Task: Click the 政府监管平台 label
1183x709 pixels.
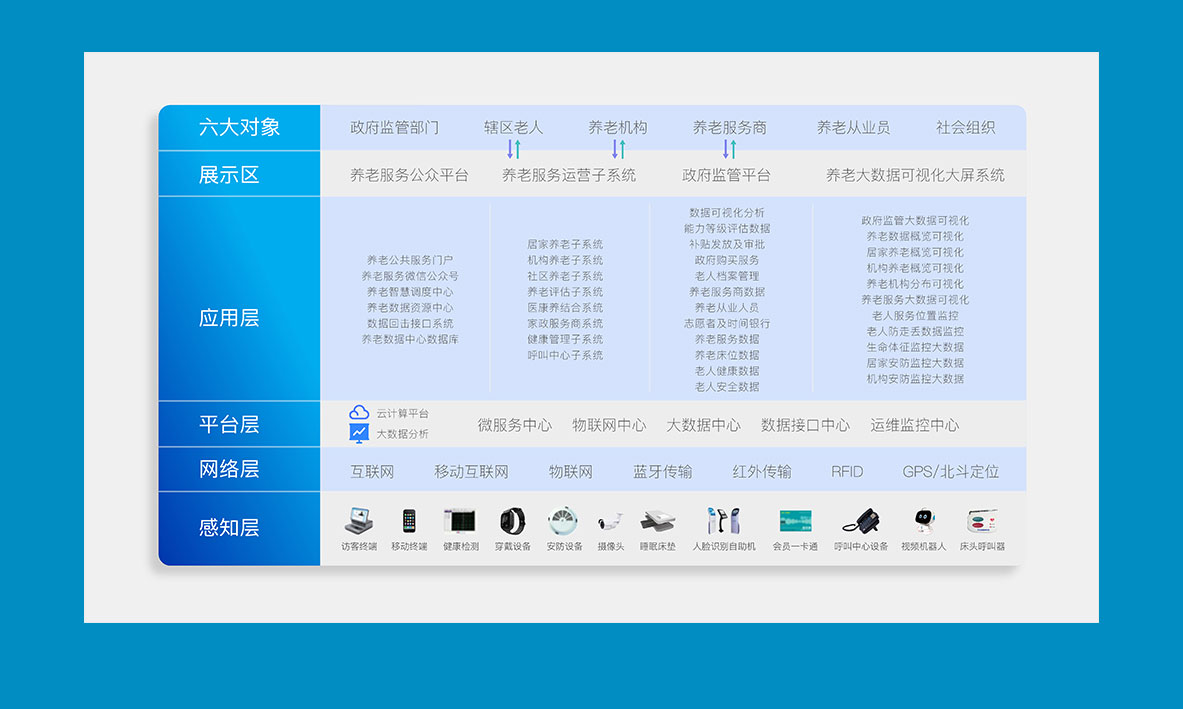Action: click(726, 175)
